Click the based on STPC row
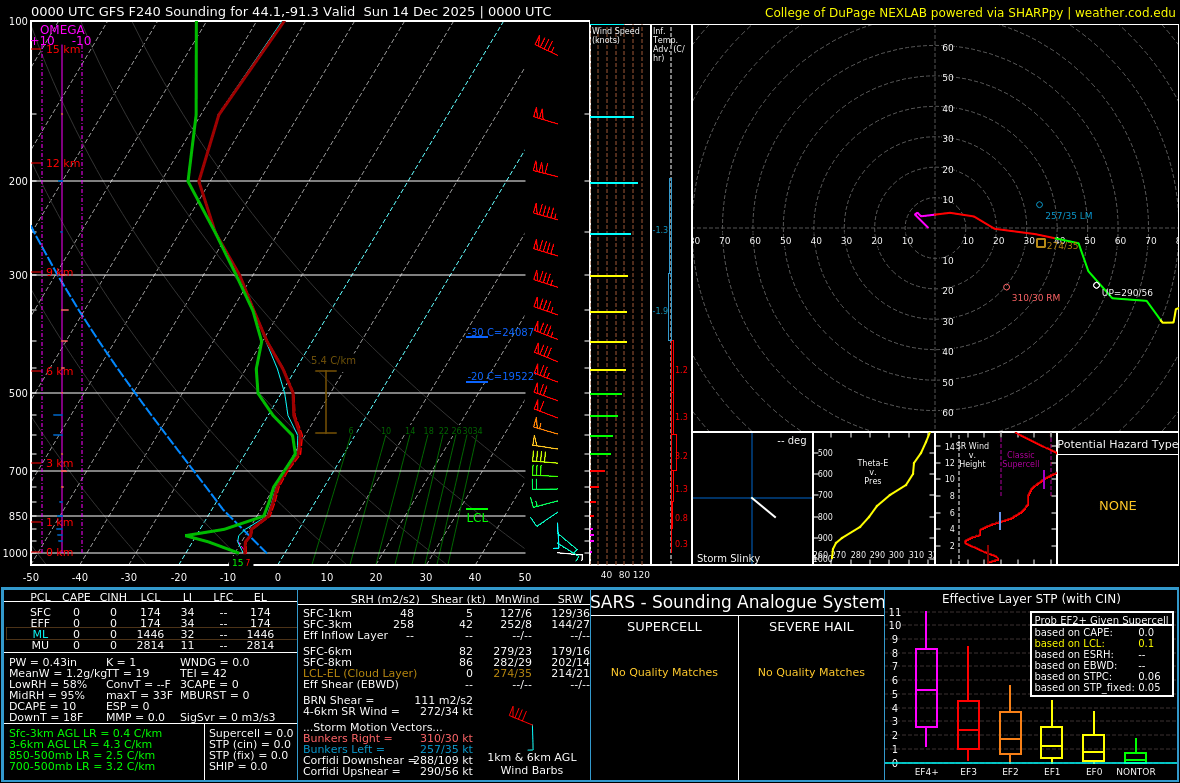The image size is (1180, 783). [x=1097, y=676]
